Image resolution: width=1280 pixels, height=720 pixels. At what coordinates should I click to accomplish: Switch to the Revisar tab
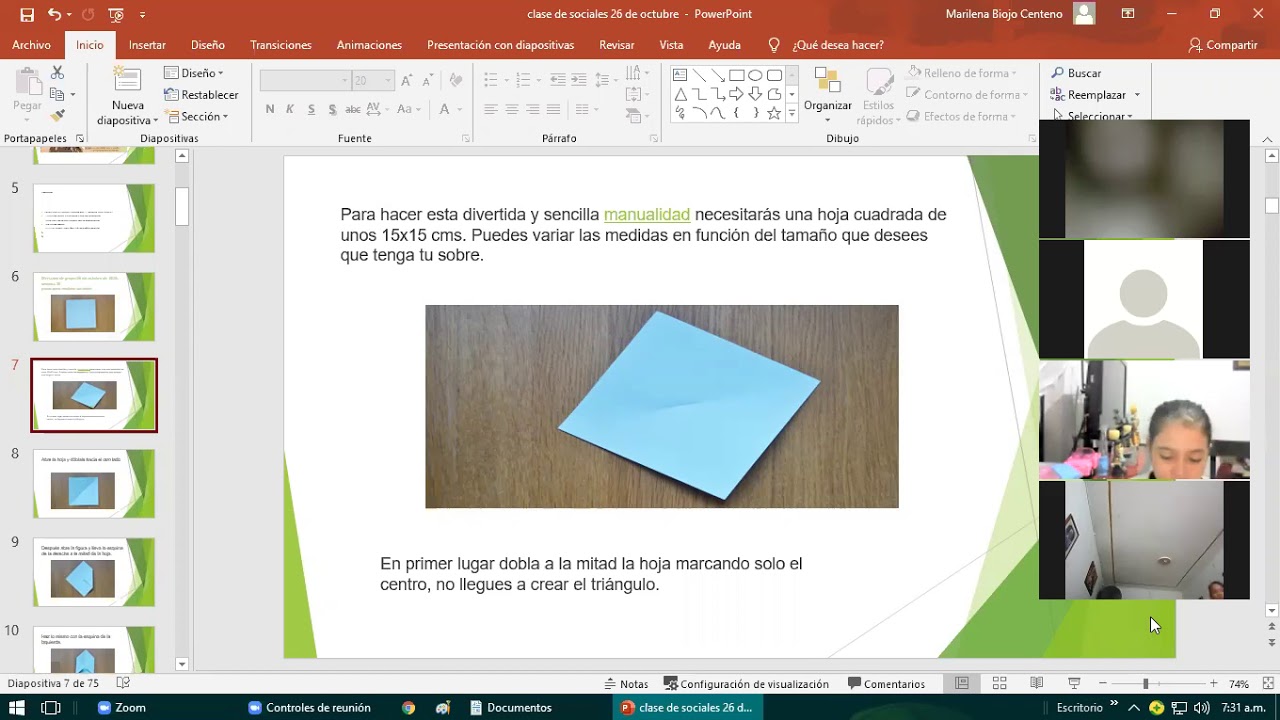[617, 45]
